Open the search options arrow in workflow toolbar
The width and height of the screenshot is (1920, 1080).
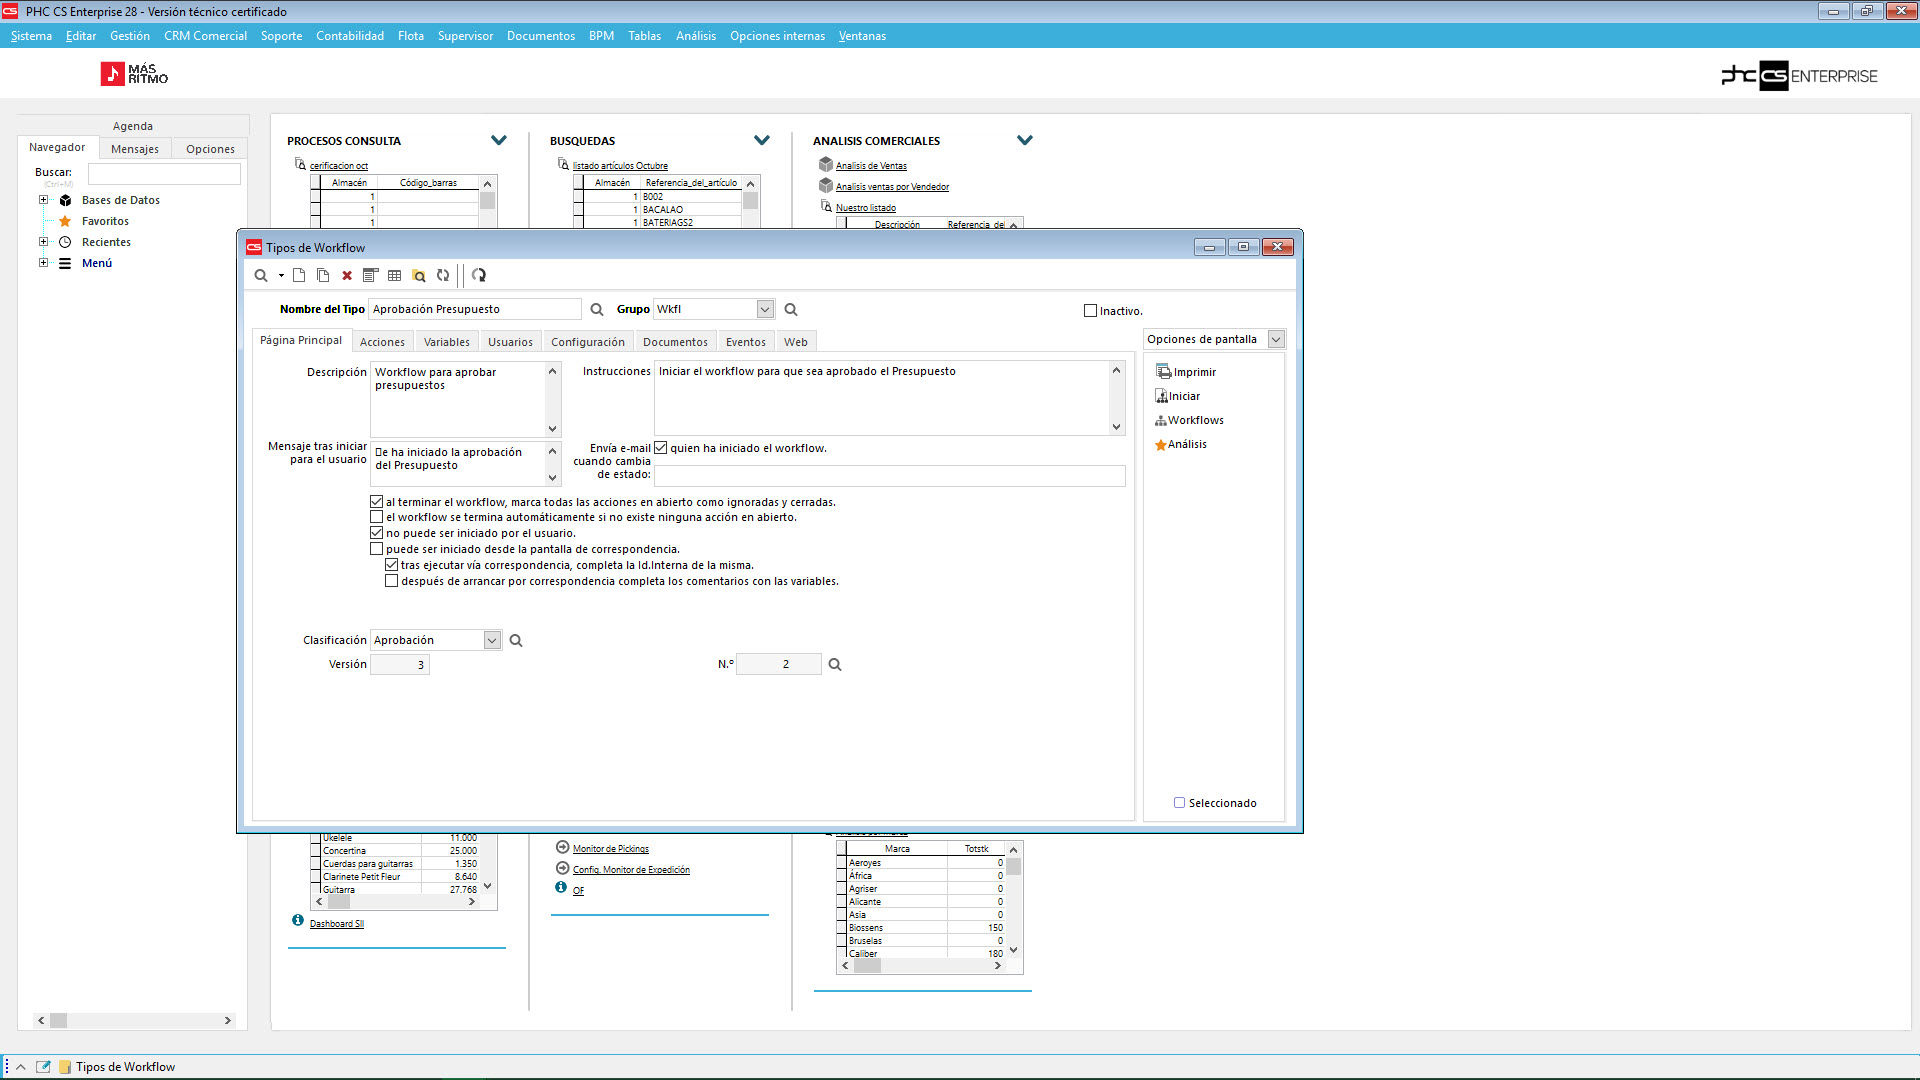(281, 275)
